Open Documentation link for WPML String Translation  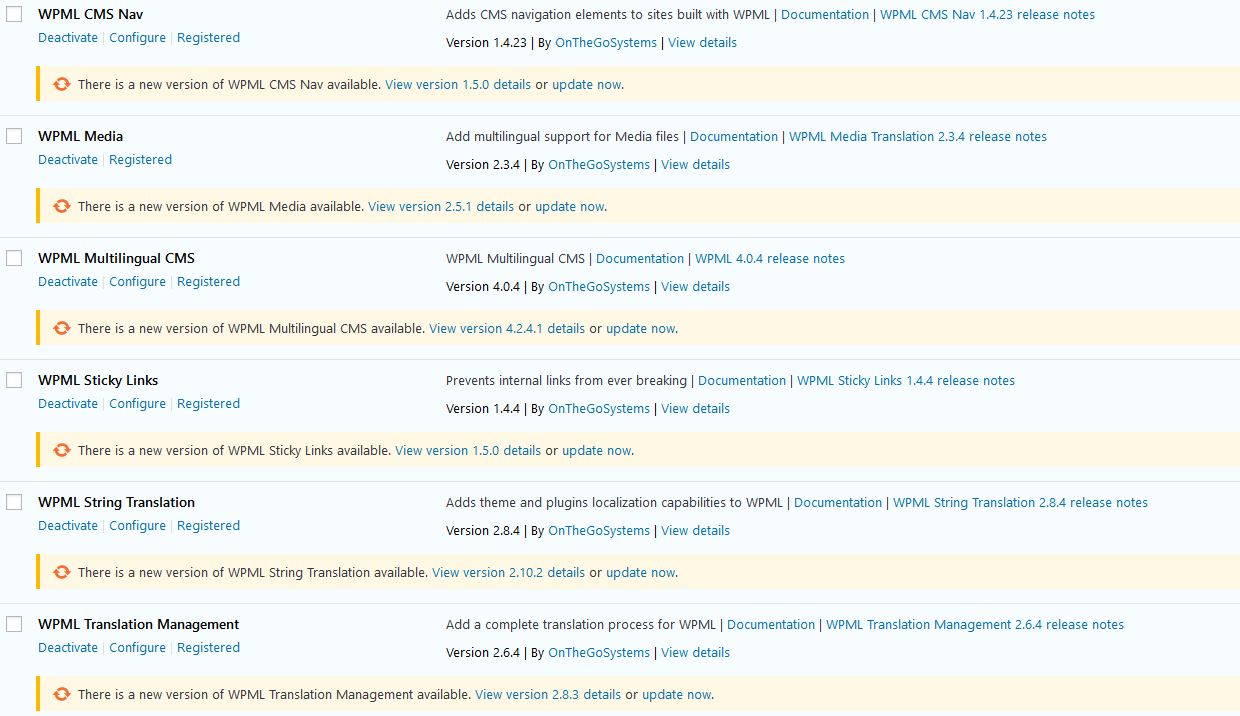838,503
